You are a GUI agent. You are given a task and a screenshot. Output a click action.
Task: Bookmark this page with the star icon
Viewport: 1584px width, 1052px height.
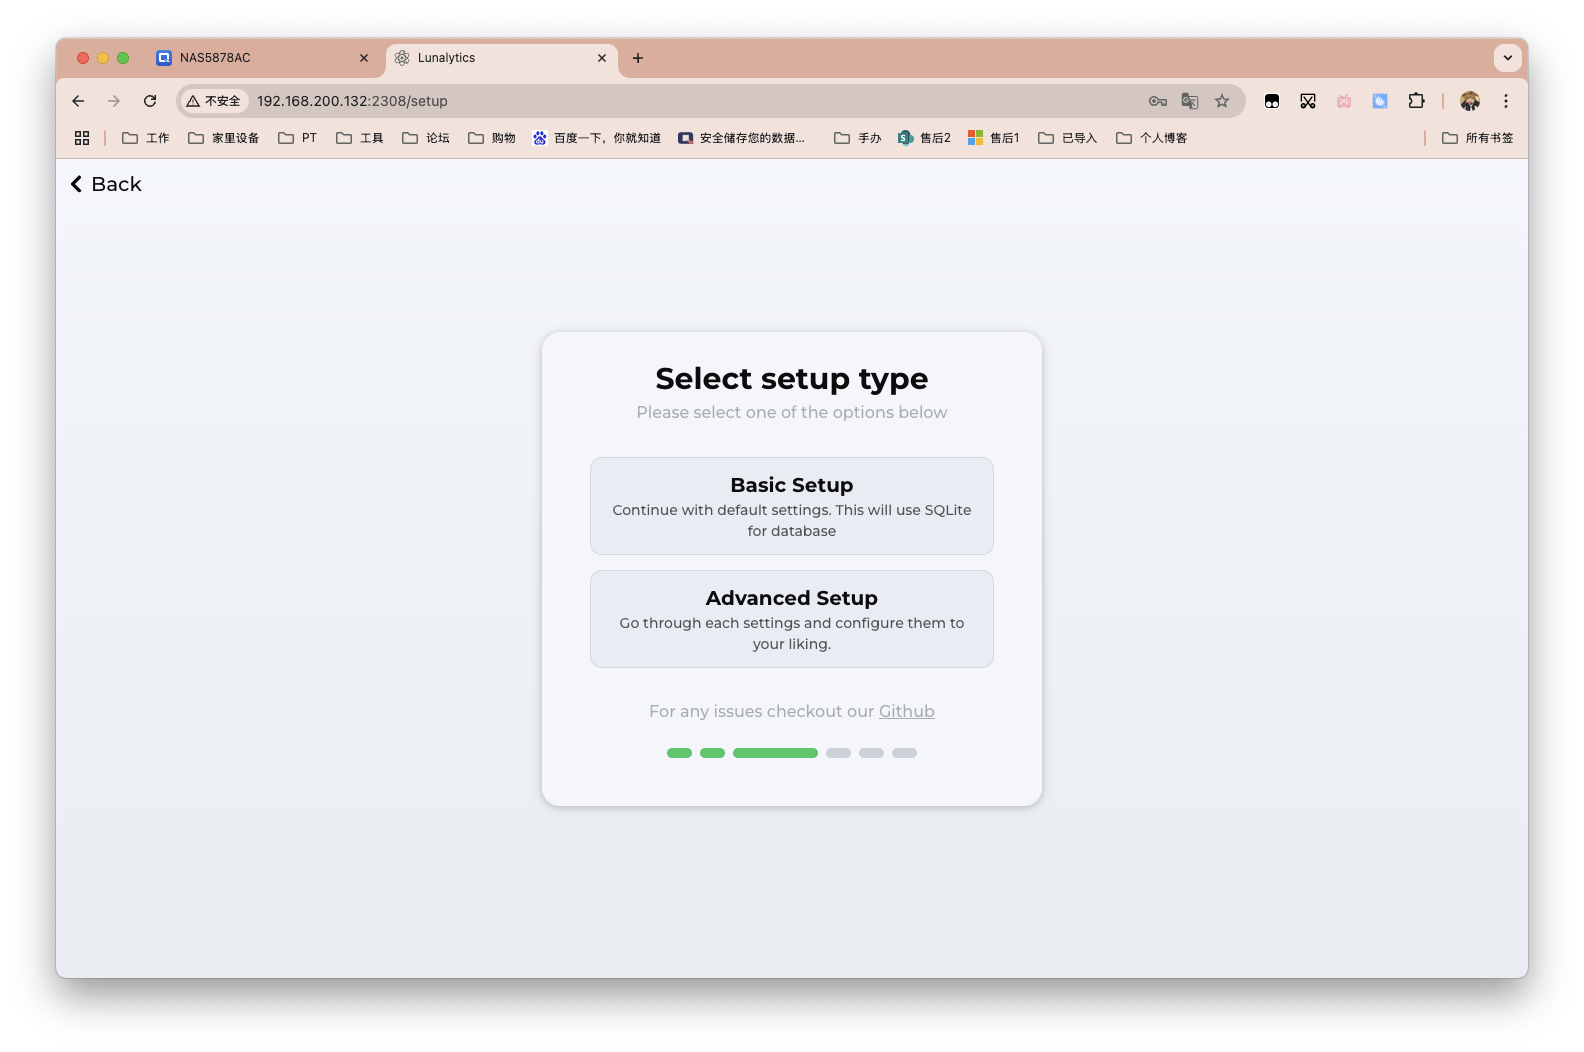coord(1222,101)
